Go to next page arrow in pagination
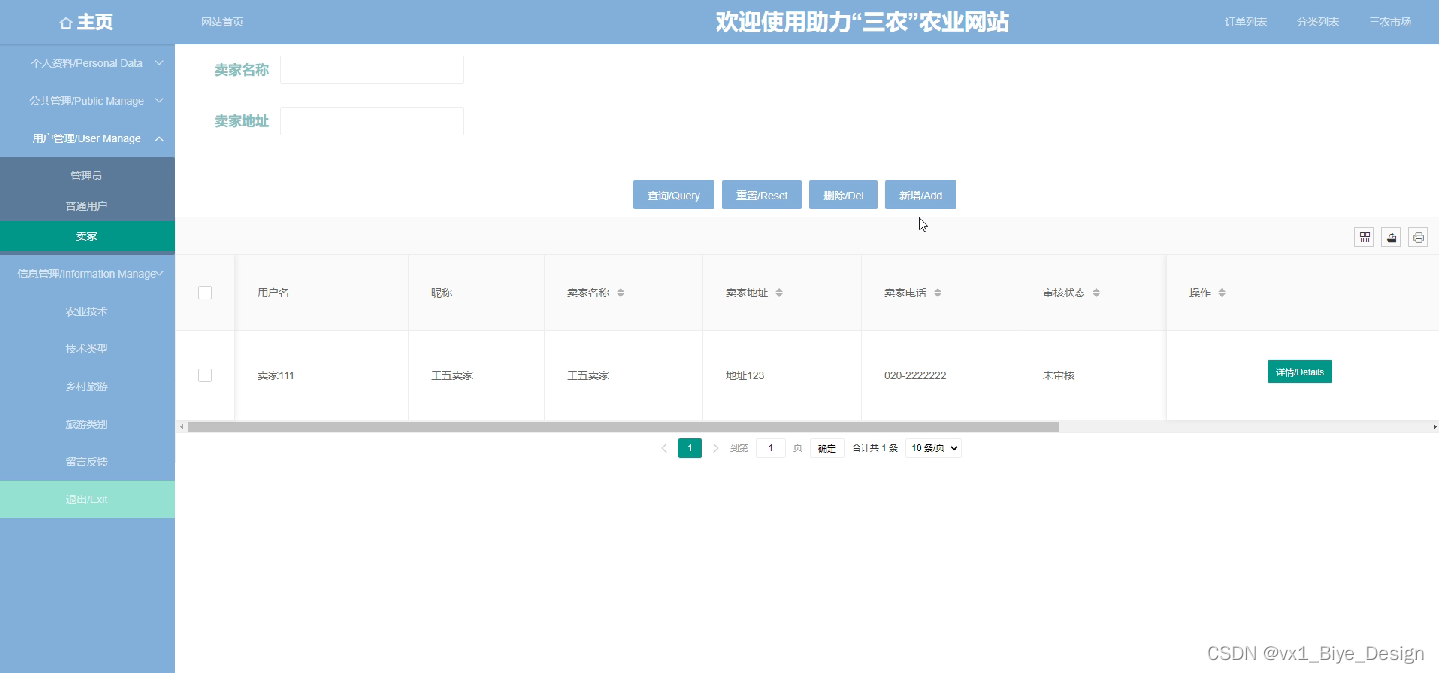Image resolution: width=1439 pixels, height=673 pixels. 715,448
